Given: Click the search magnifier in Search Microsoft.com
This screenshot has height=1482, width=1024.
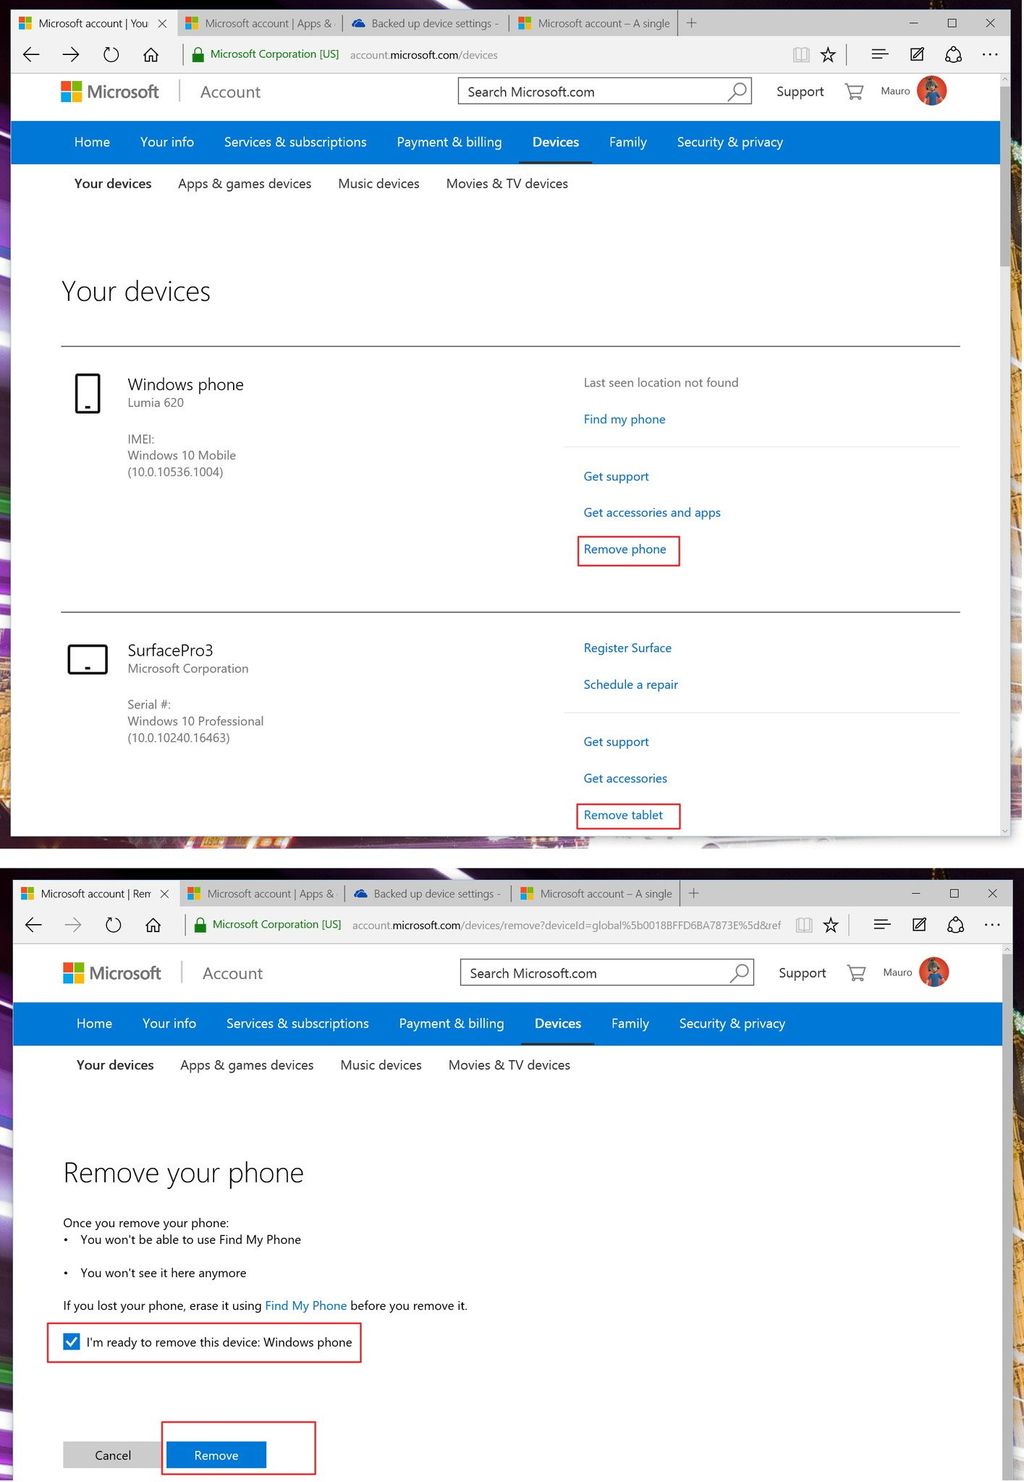Looking at the screenshot, I should coord(737,91).
